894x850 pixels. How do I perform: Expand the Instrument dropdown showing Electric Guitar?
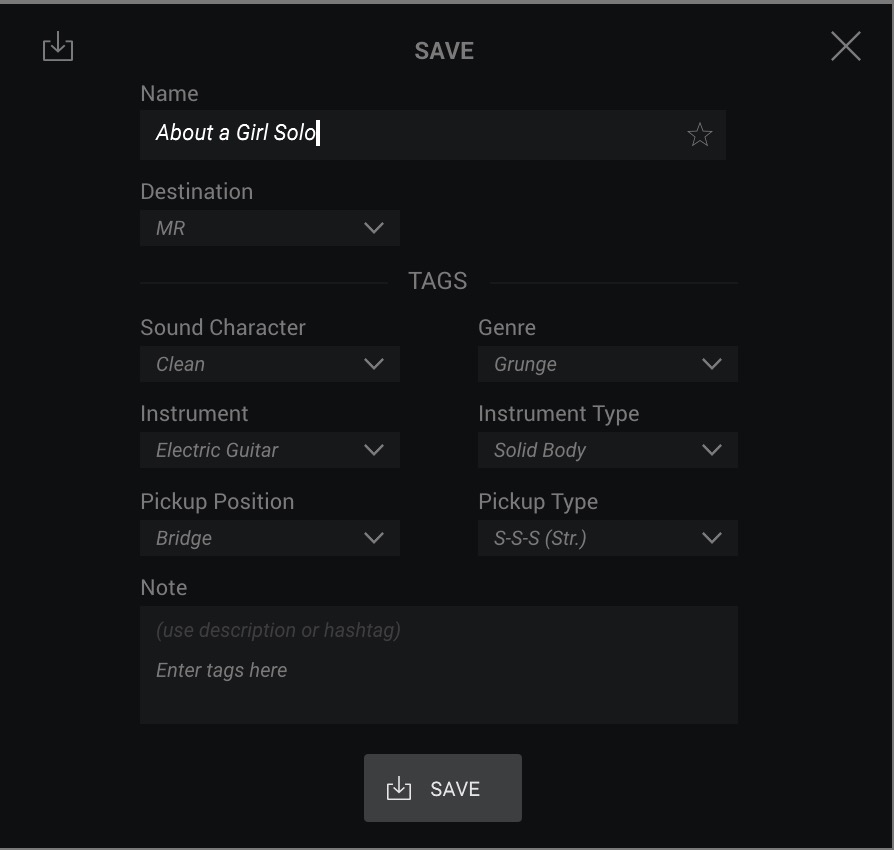point(270,450)
